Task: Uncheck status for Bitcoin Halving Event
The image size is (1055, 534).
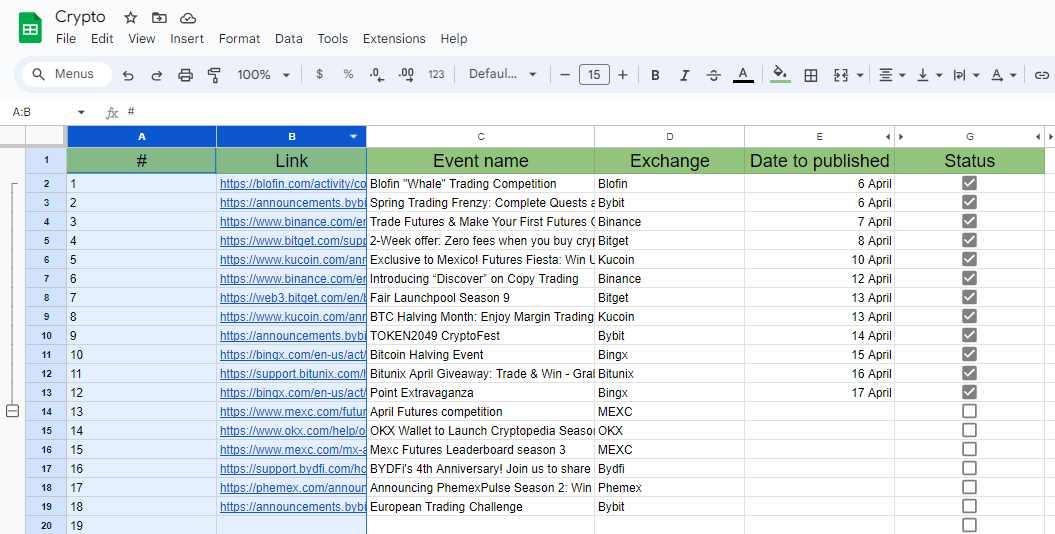Action: point(969,354)
